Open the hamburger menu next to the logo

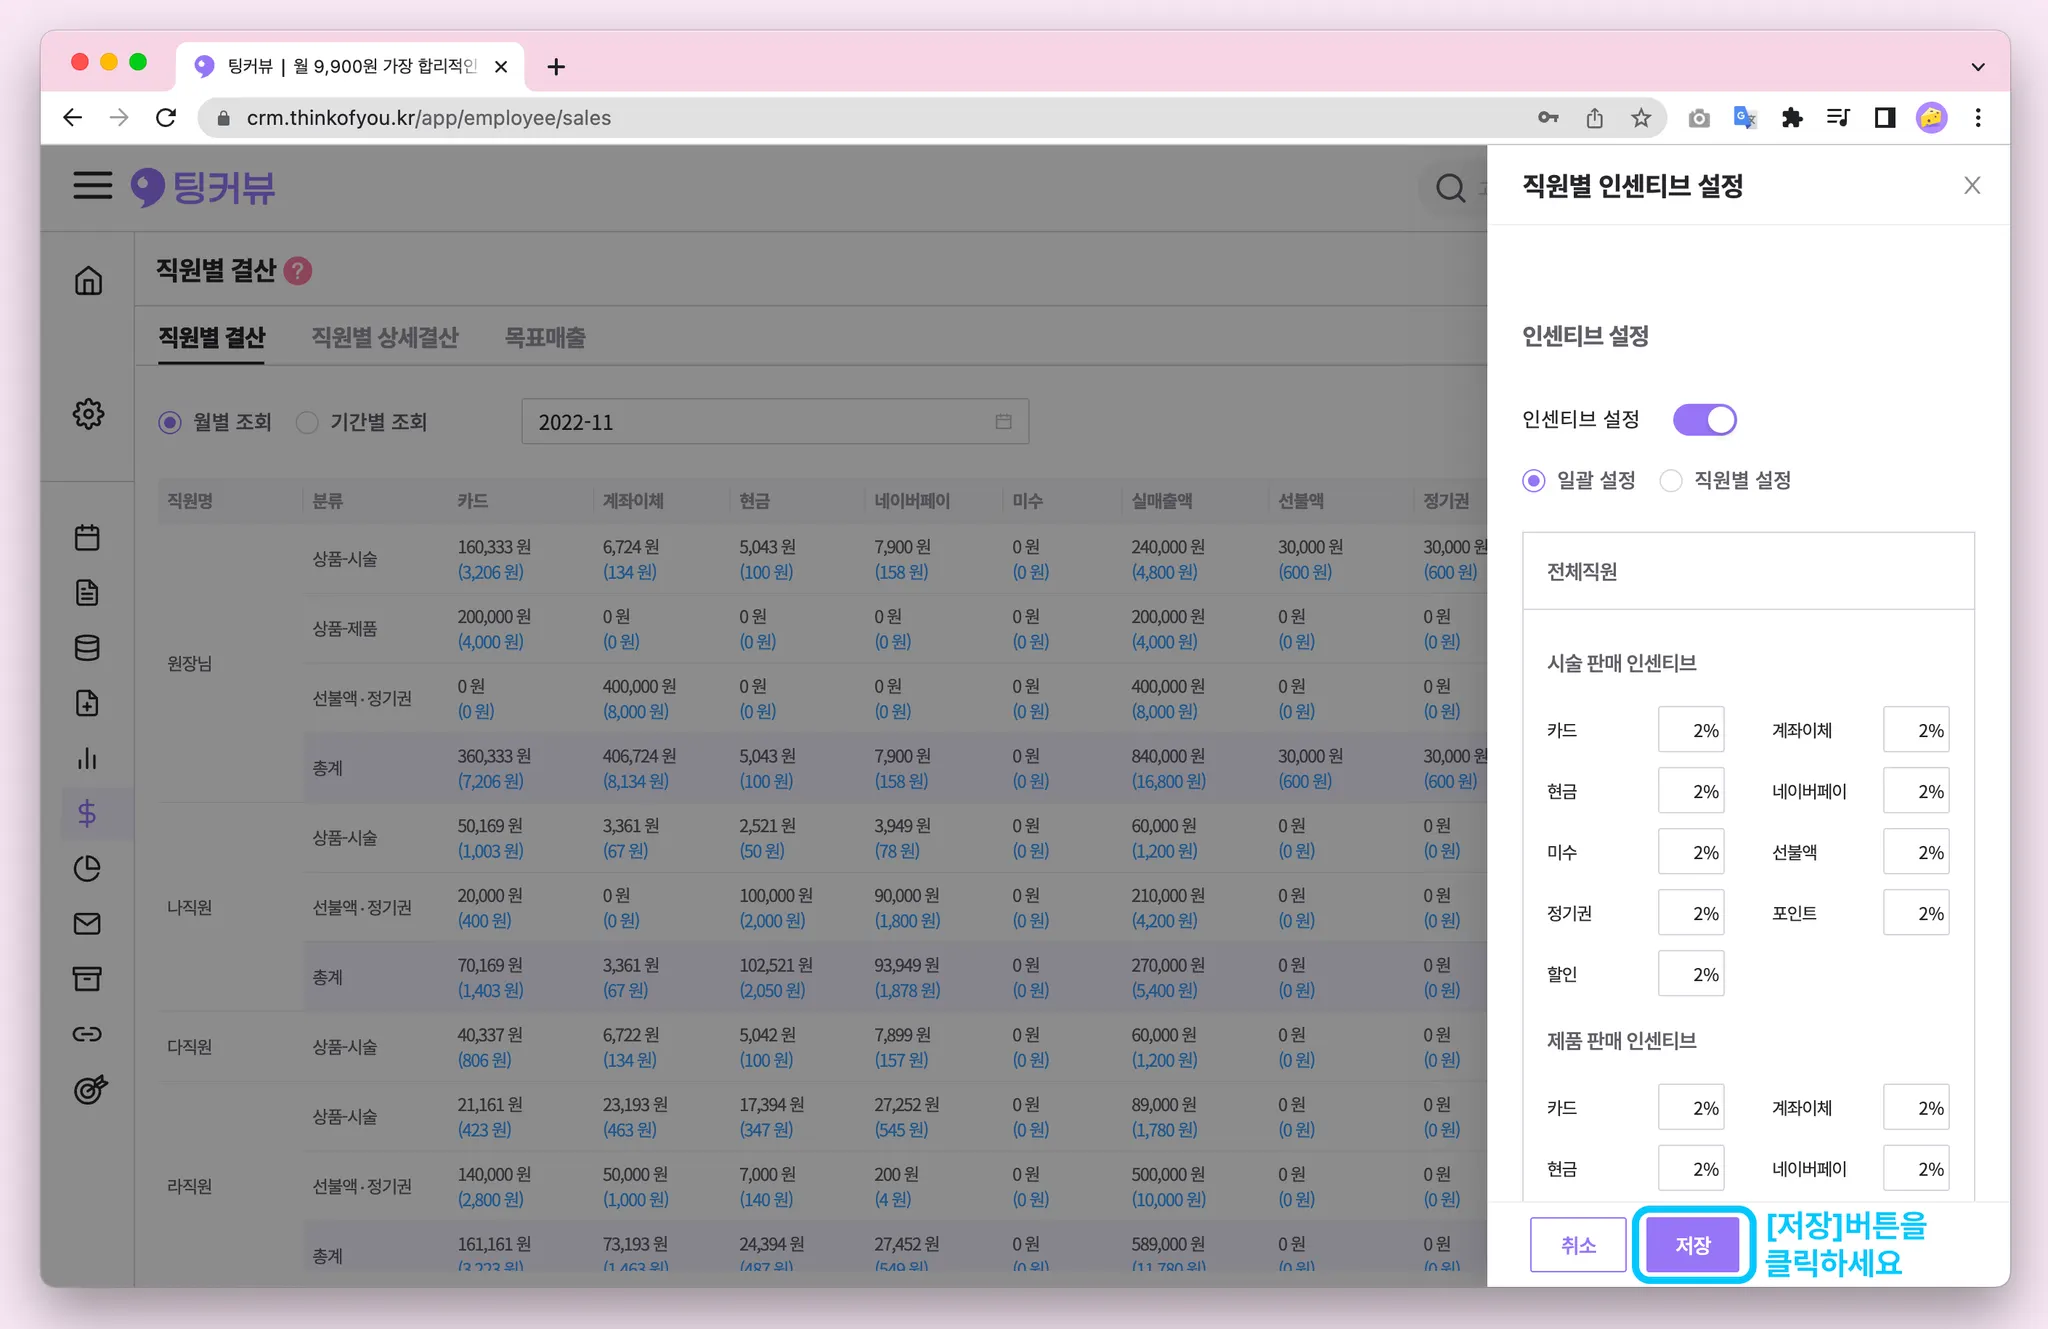pos(92,185)
